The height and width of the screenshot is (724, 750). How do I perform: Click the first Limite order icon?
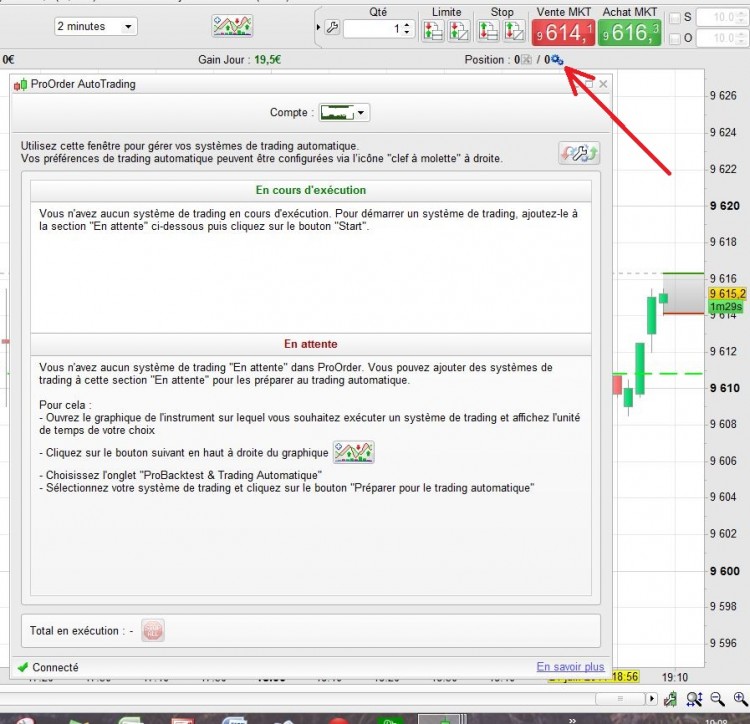point(433,31)
